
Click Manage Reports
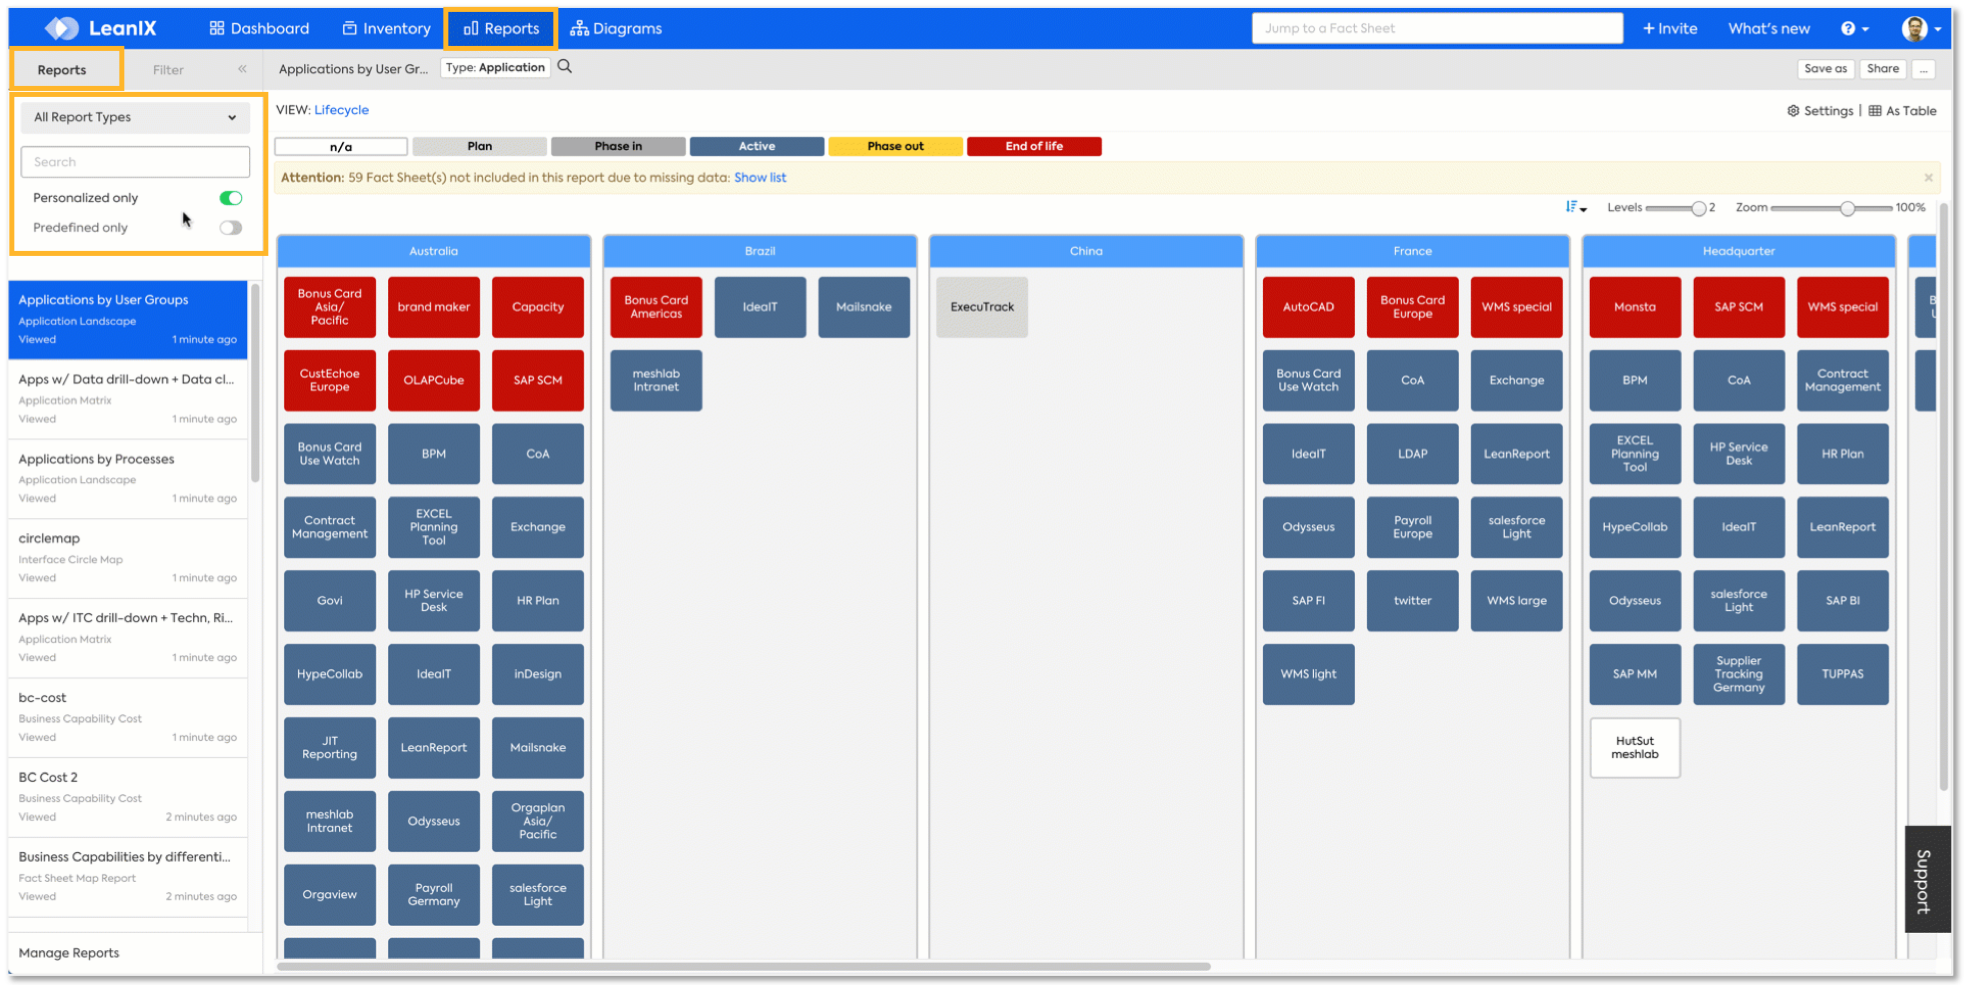coord(69,953)
